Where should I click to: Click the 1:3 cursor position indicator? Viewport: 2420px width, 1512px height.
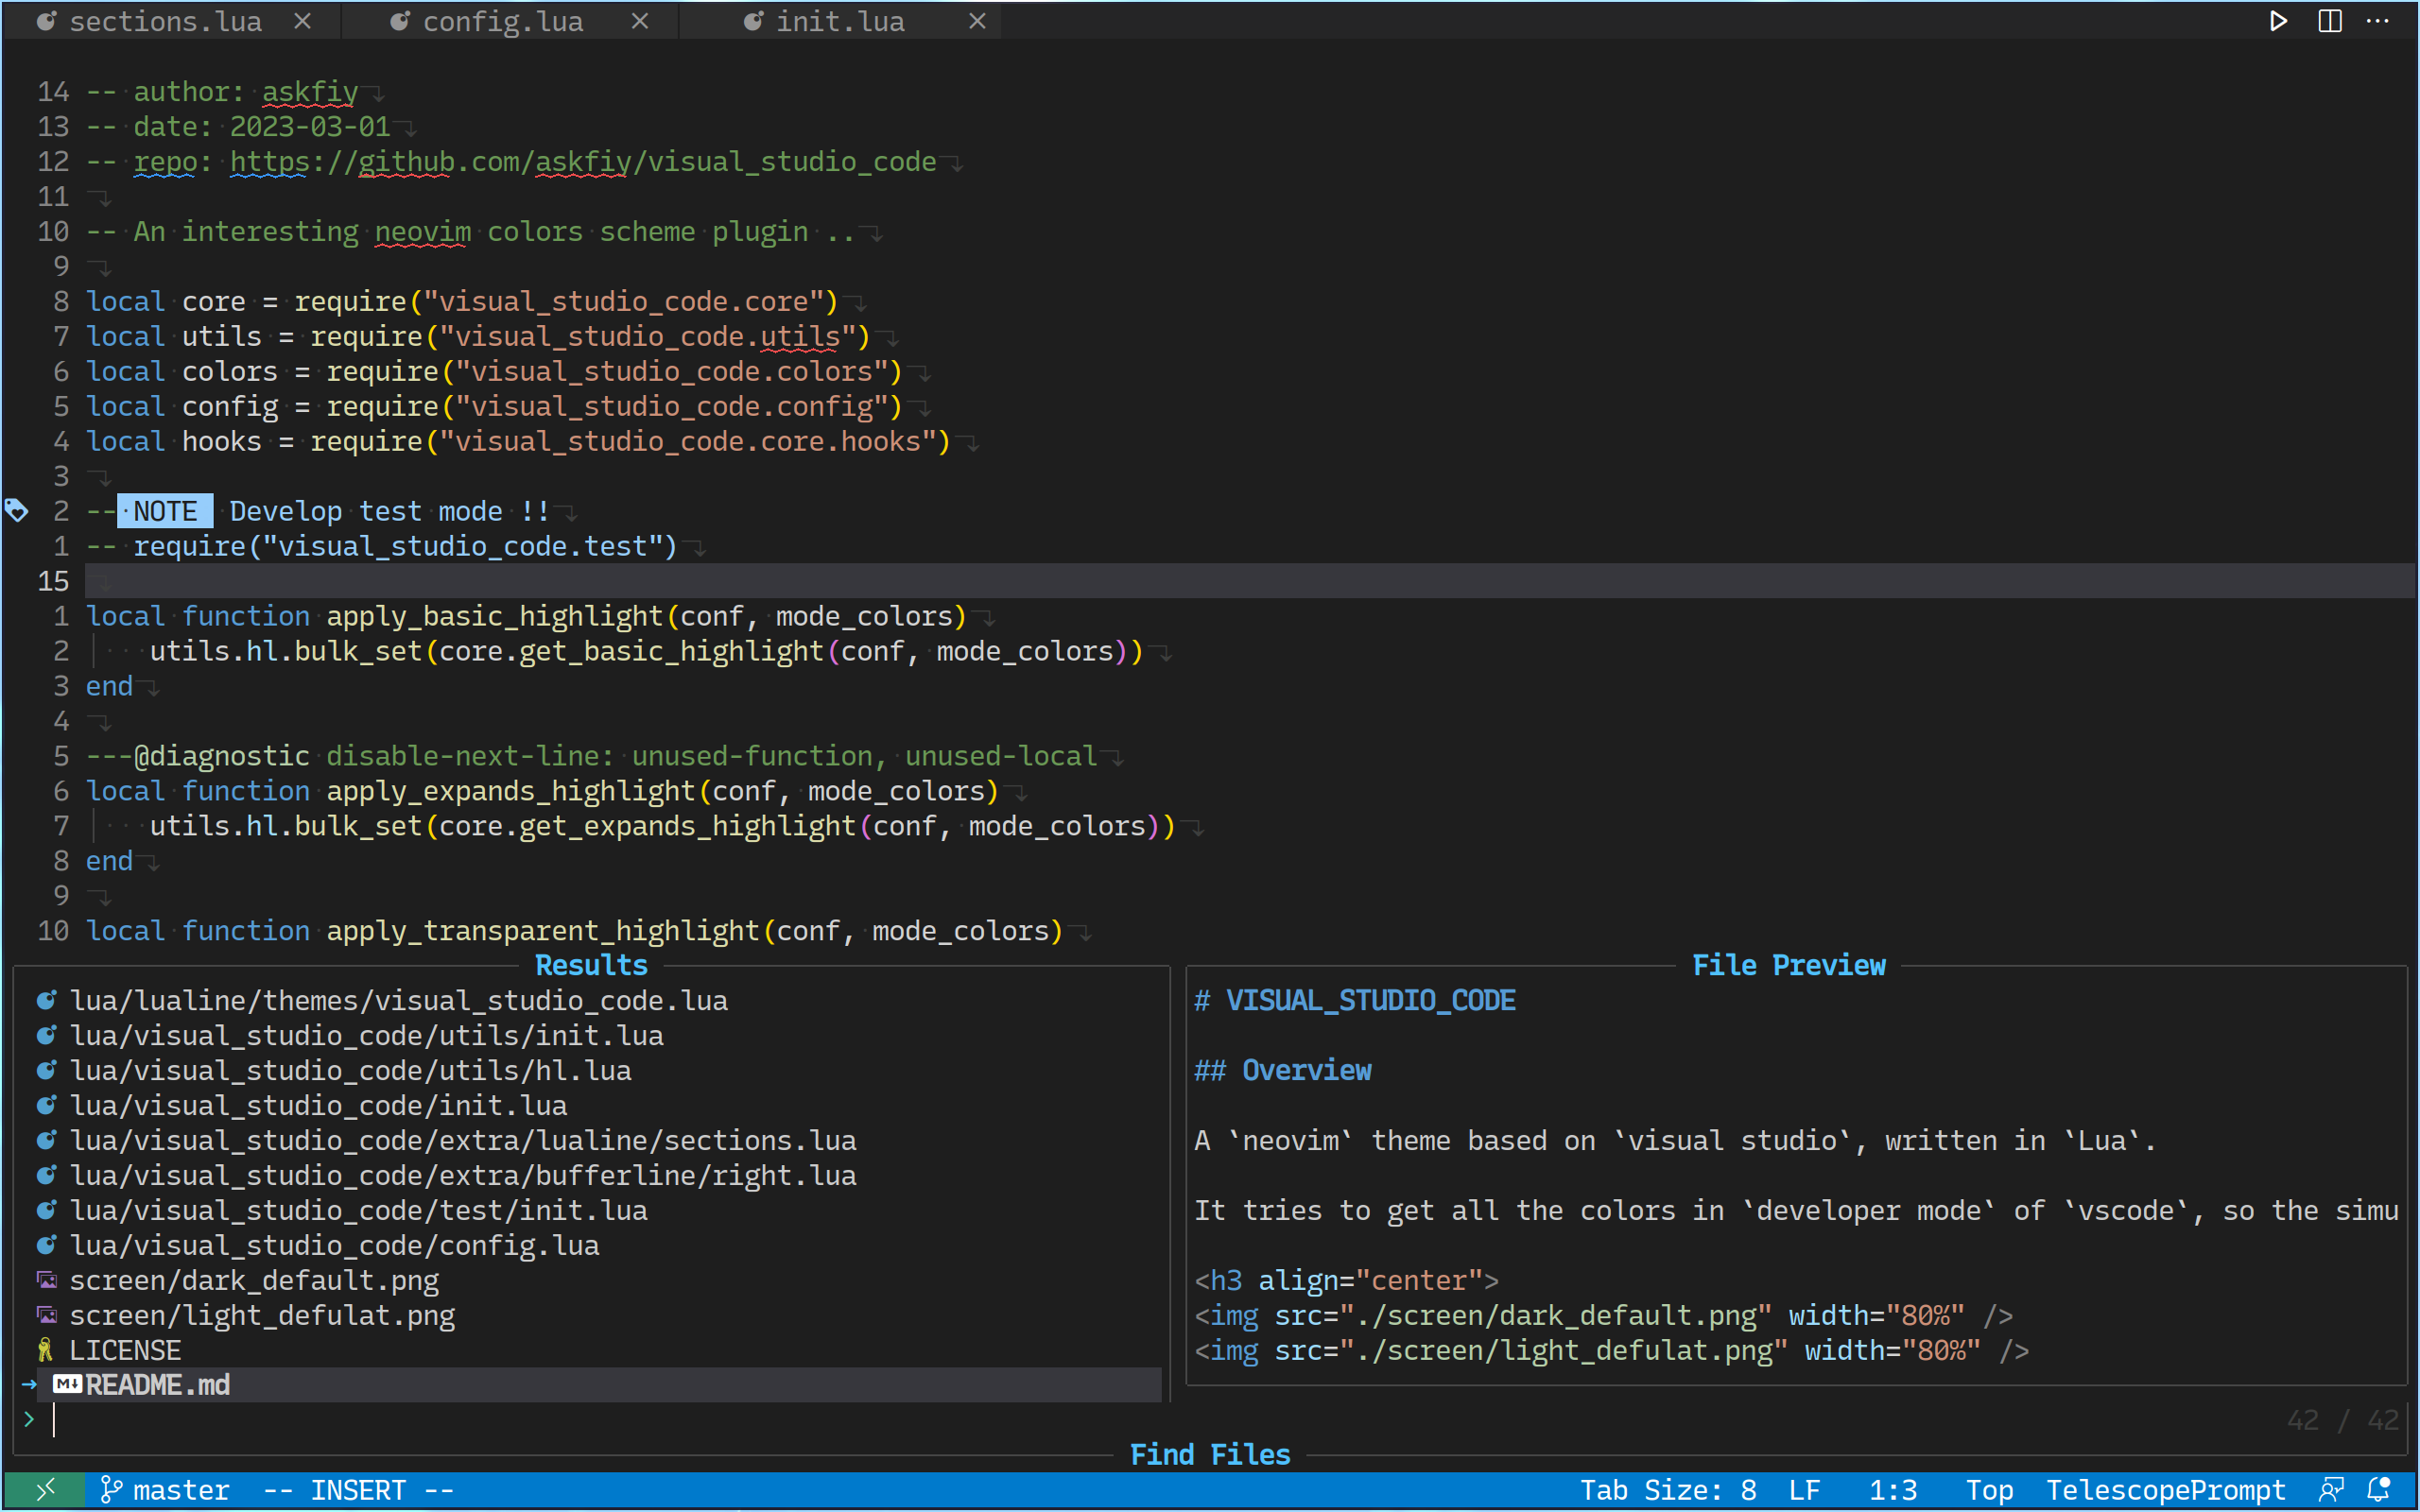click(1892, 1490)
